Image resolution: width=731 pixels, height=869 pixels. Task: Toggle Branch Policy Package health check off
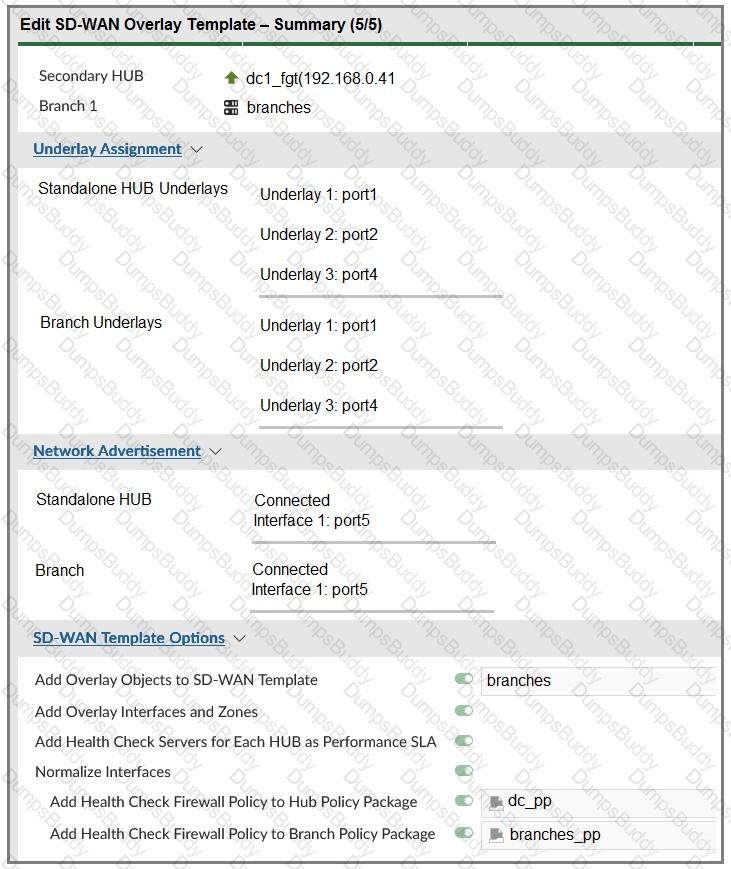pos(463,833)
